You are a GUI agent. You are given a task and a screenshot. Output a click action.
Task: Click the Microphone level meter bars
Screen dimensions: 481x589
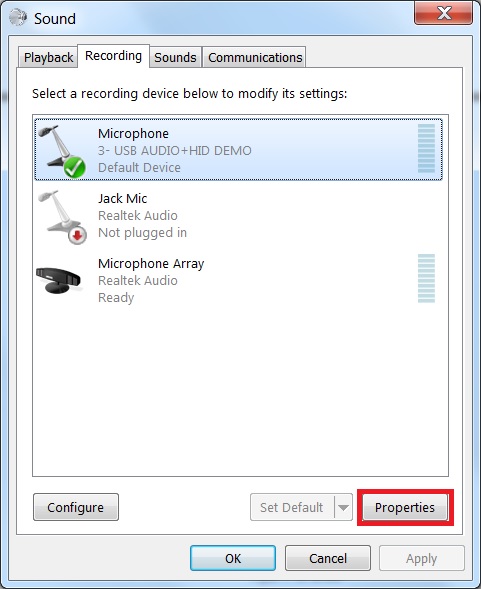(x=426, y=148)
